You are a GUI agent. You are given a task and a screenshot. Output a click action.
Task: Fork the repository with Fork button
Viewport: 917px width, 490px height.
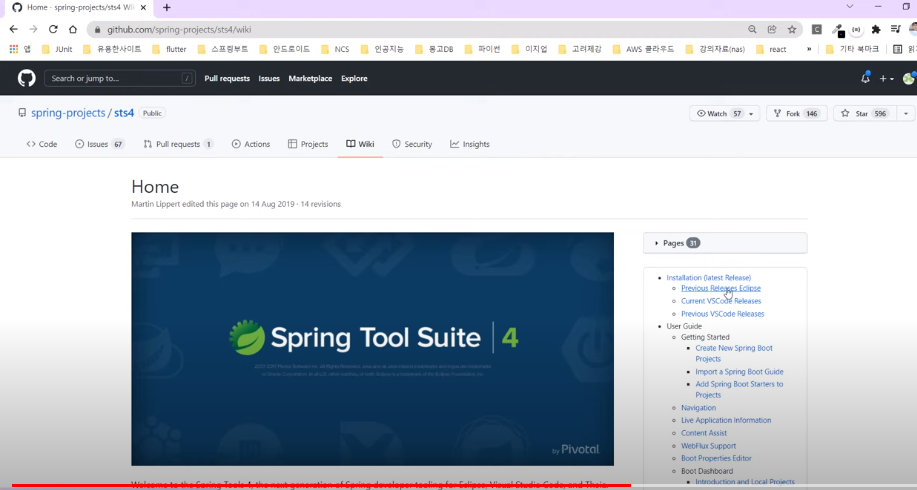tap(796, 113)
